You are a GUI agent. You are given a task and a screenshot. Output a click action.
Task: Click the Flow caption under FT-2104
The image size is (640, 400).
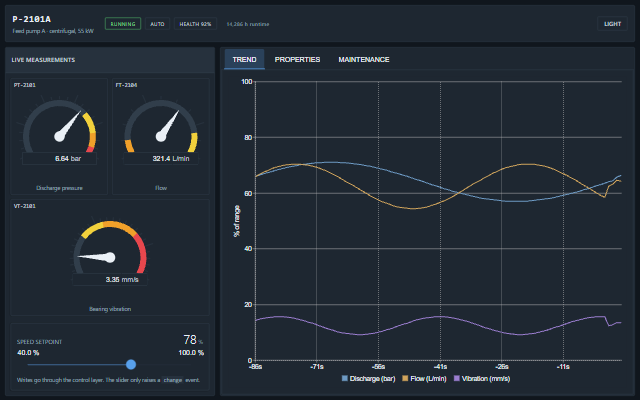click(161, 188)
